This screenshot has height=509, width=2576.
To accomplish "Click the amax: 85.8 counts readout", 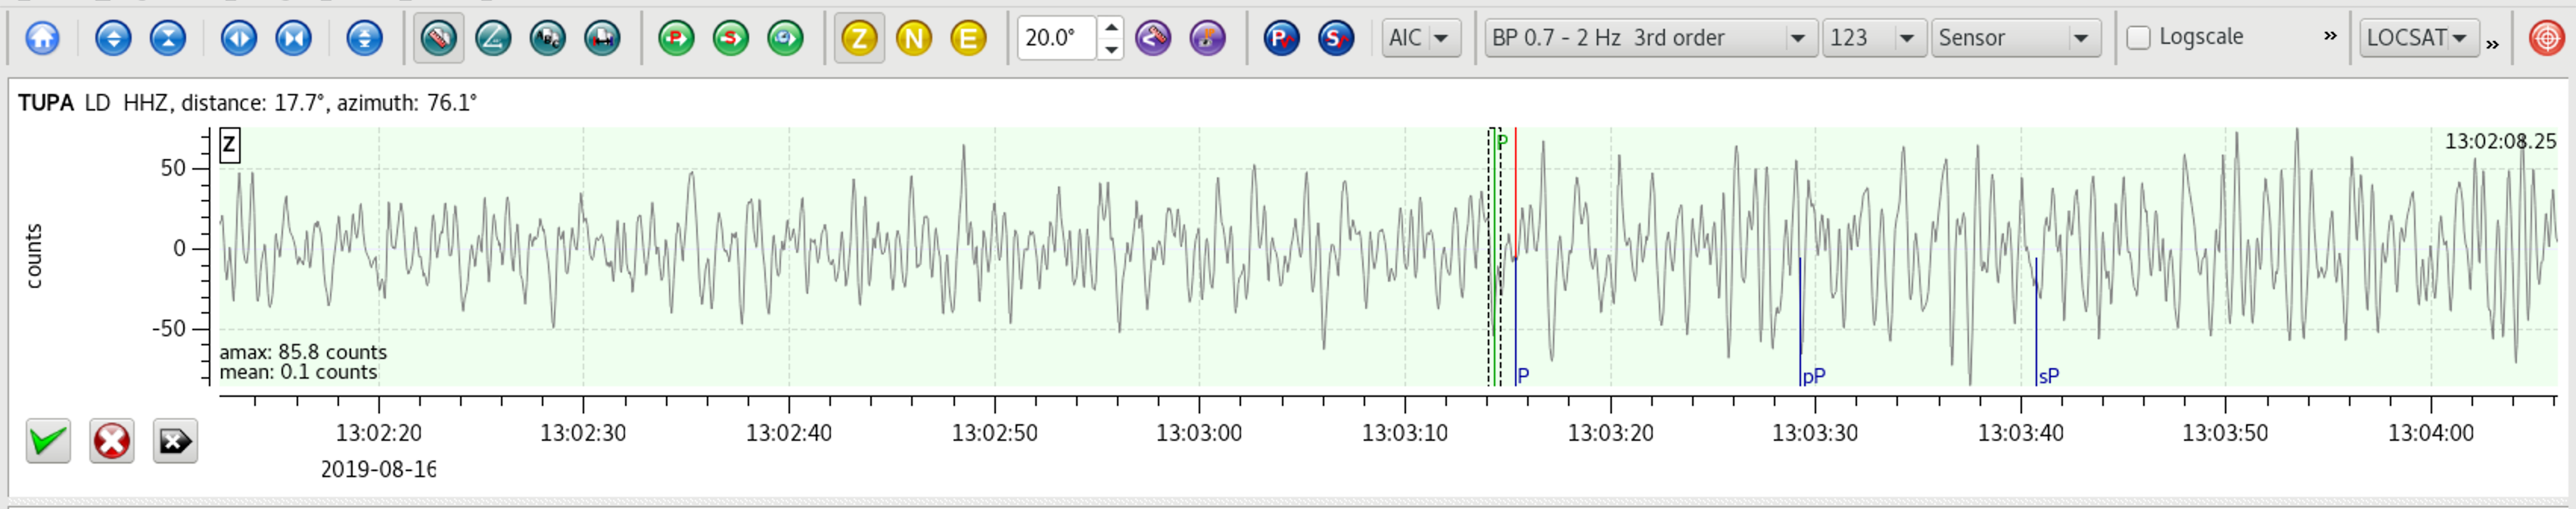I will pyautogui.click(x=303, y=352).
